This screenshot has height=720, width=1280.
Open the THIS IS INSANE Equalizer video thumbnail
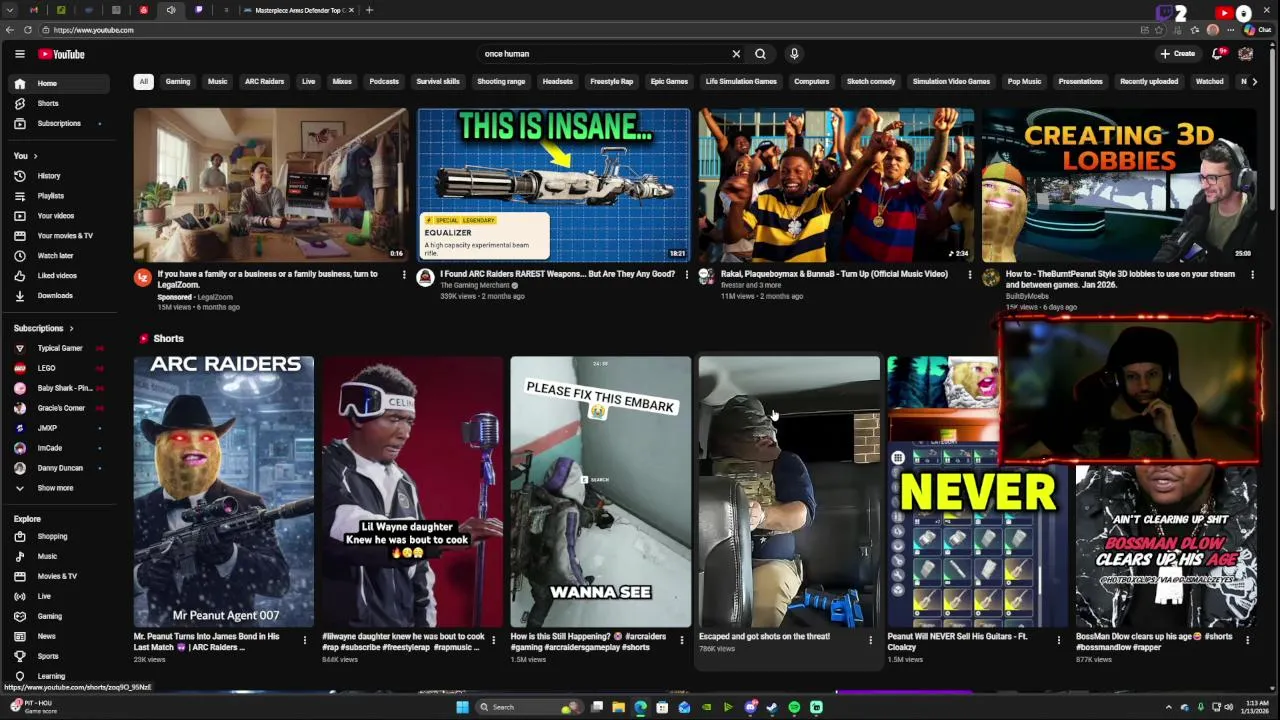554,185
